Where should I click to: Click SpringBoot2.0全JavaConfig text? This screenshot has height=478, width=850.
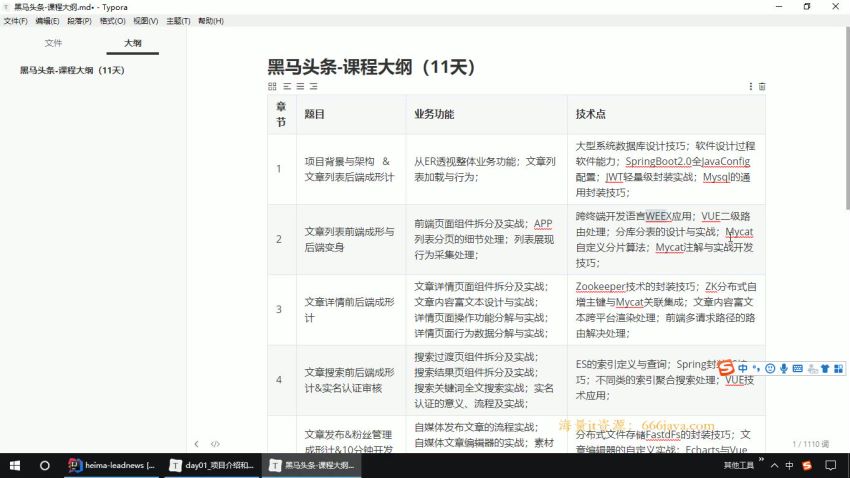(687, 162)
